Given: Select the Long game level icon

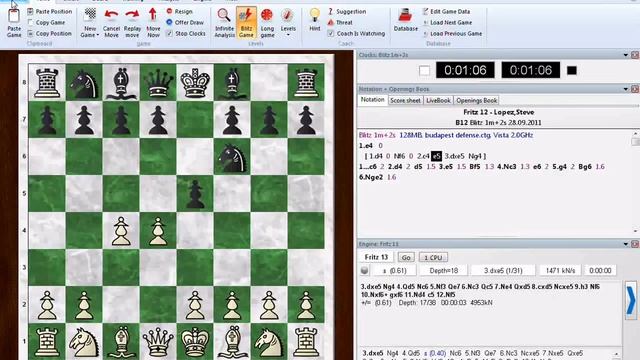Looking at the screenshot, I should 267,16.
